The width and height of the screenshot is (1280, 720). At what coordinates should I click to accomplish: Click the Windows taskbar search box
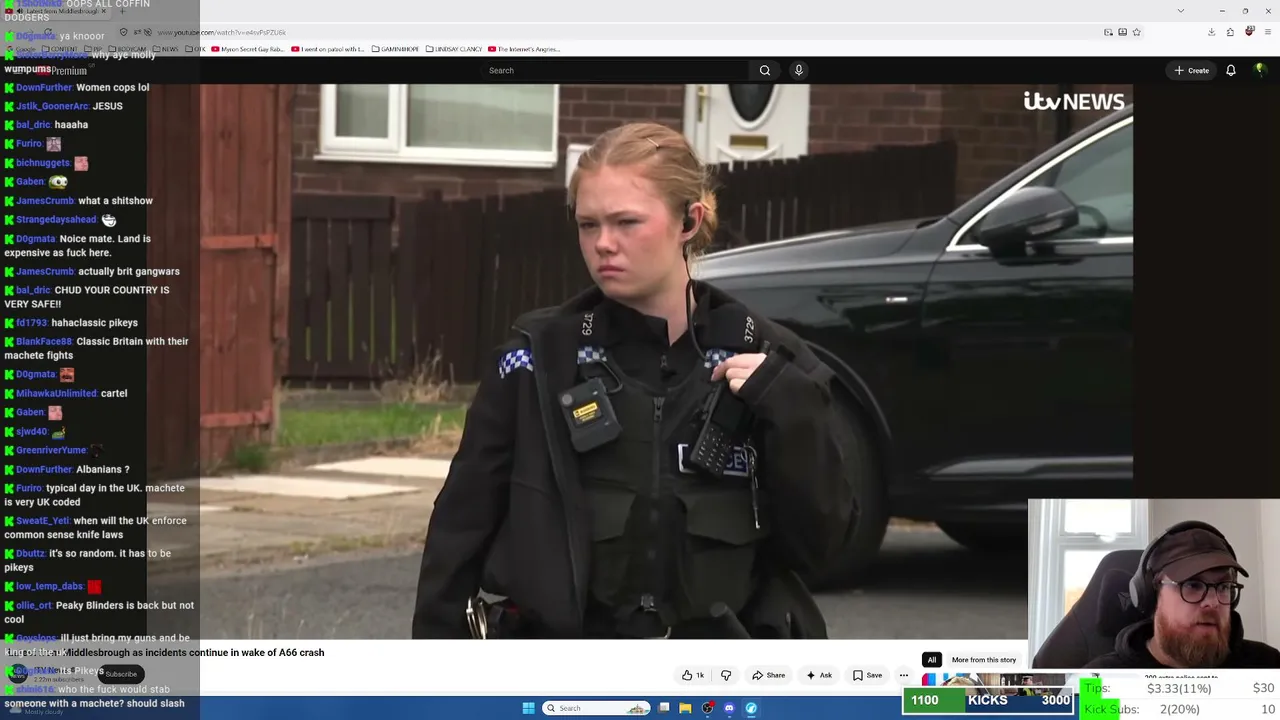pos(597,708)
